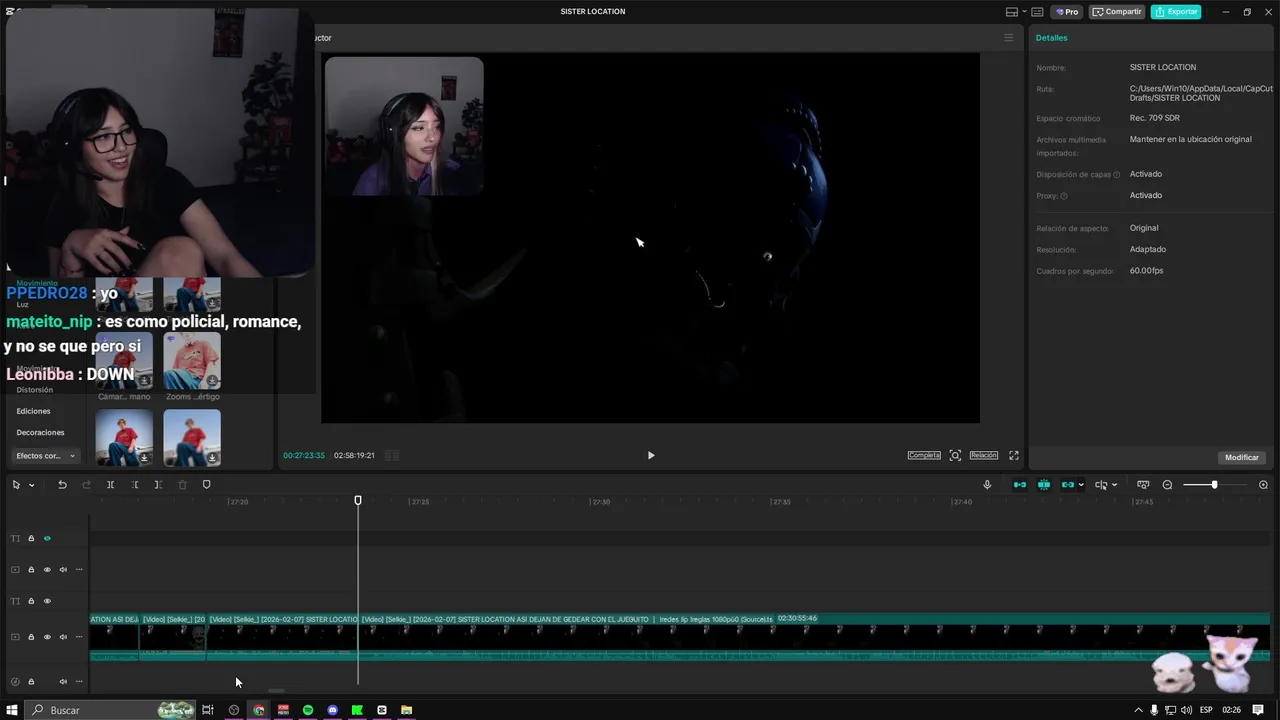1280x720 pixels.
Task: Click the playhead marker on timeline ruler
Action: (x=358, y=500)
